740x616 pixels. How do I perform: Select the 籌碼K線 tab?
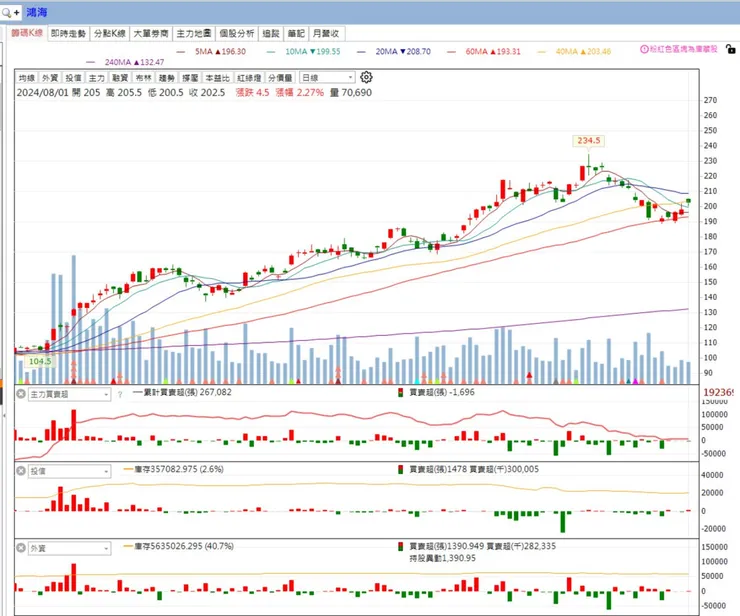click(27, 33)
